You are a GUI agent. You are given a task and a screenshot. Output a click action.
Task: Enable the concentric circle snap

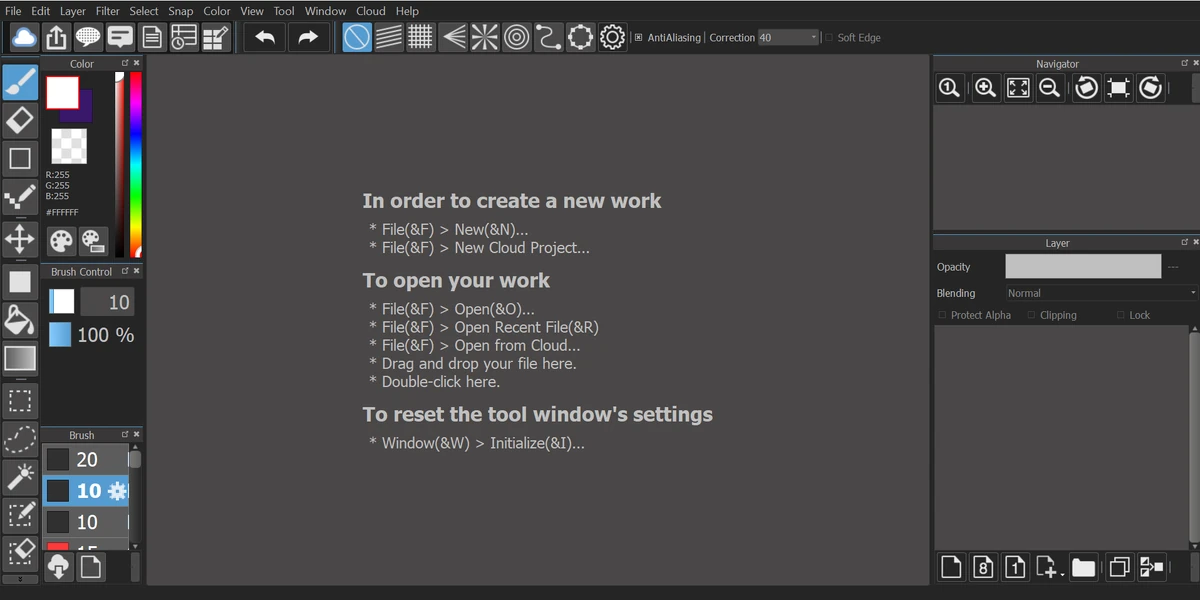tap(517, 38)
